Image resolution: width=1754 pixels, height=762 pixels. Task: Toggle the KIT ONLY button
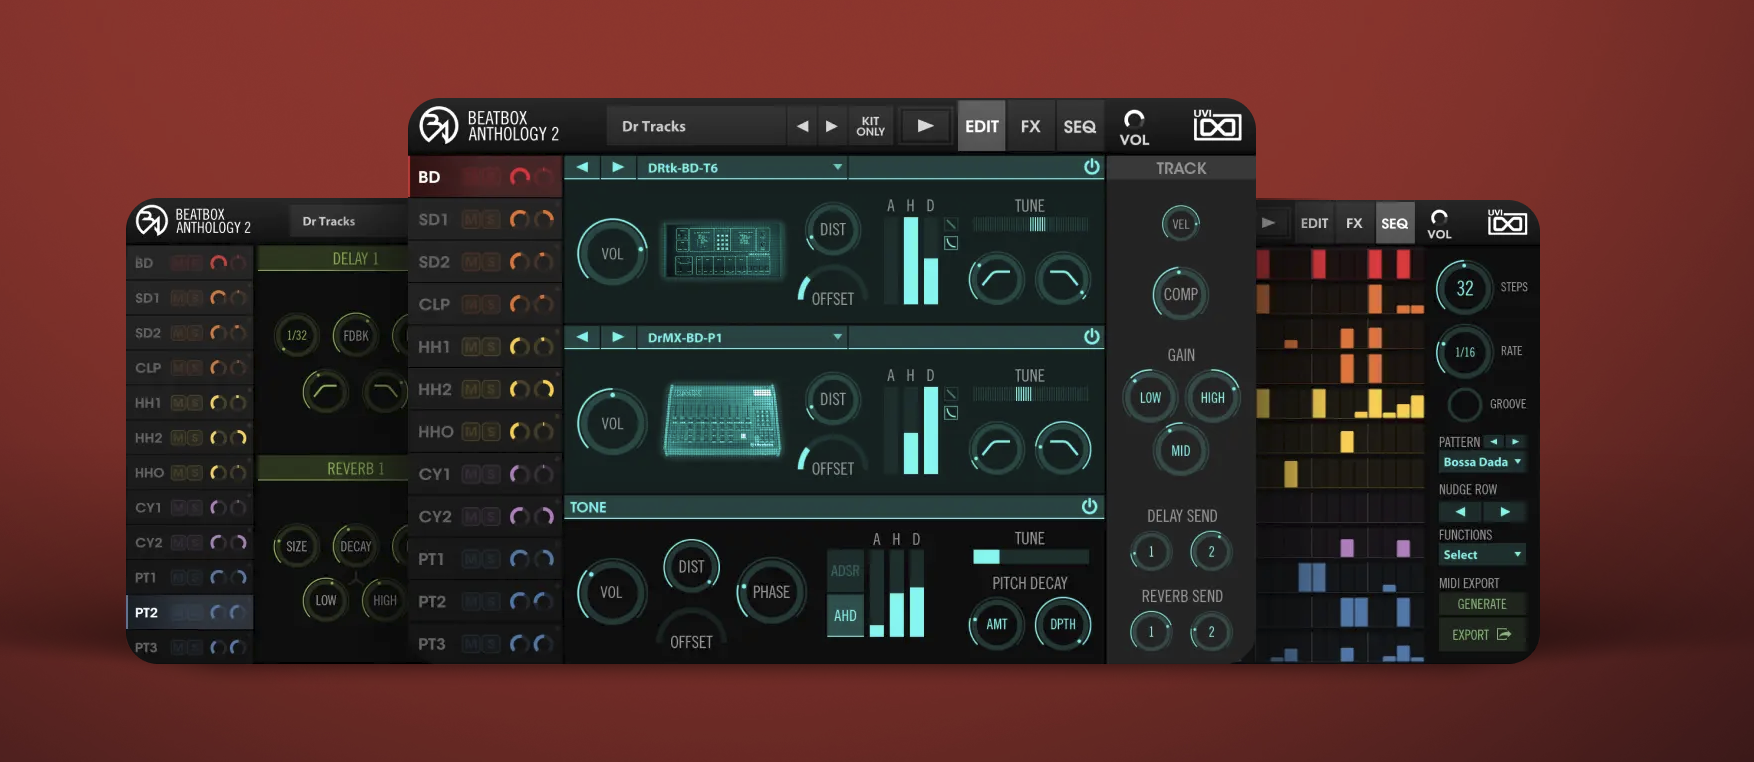(870, 126)
